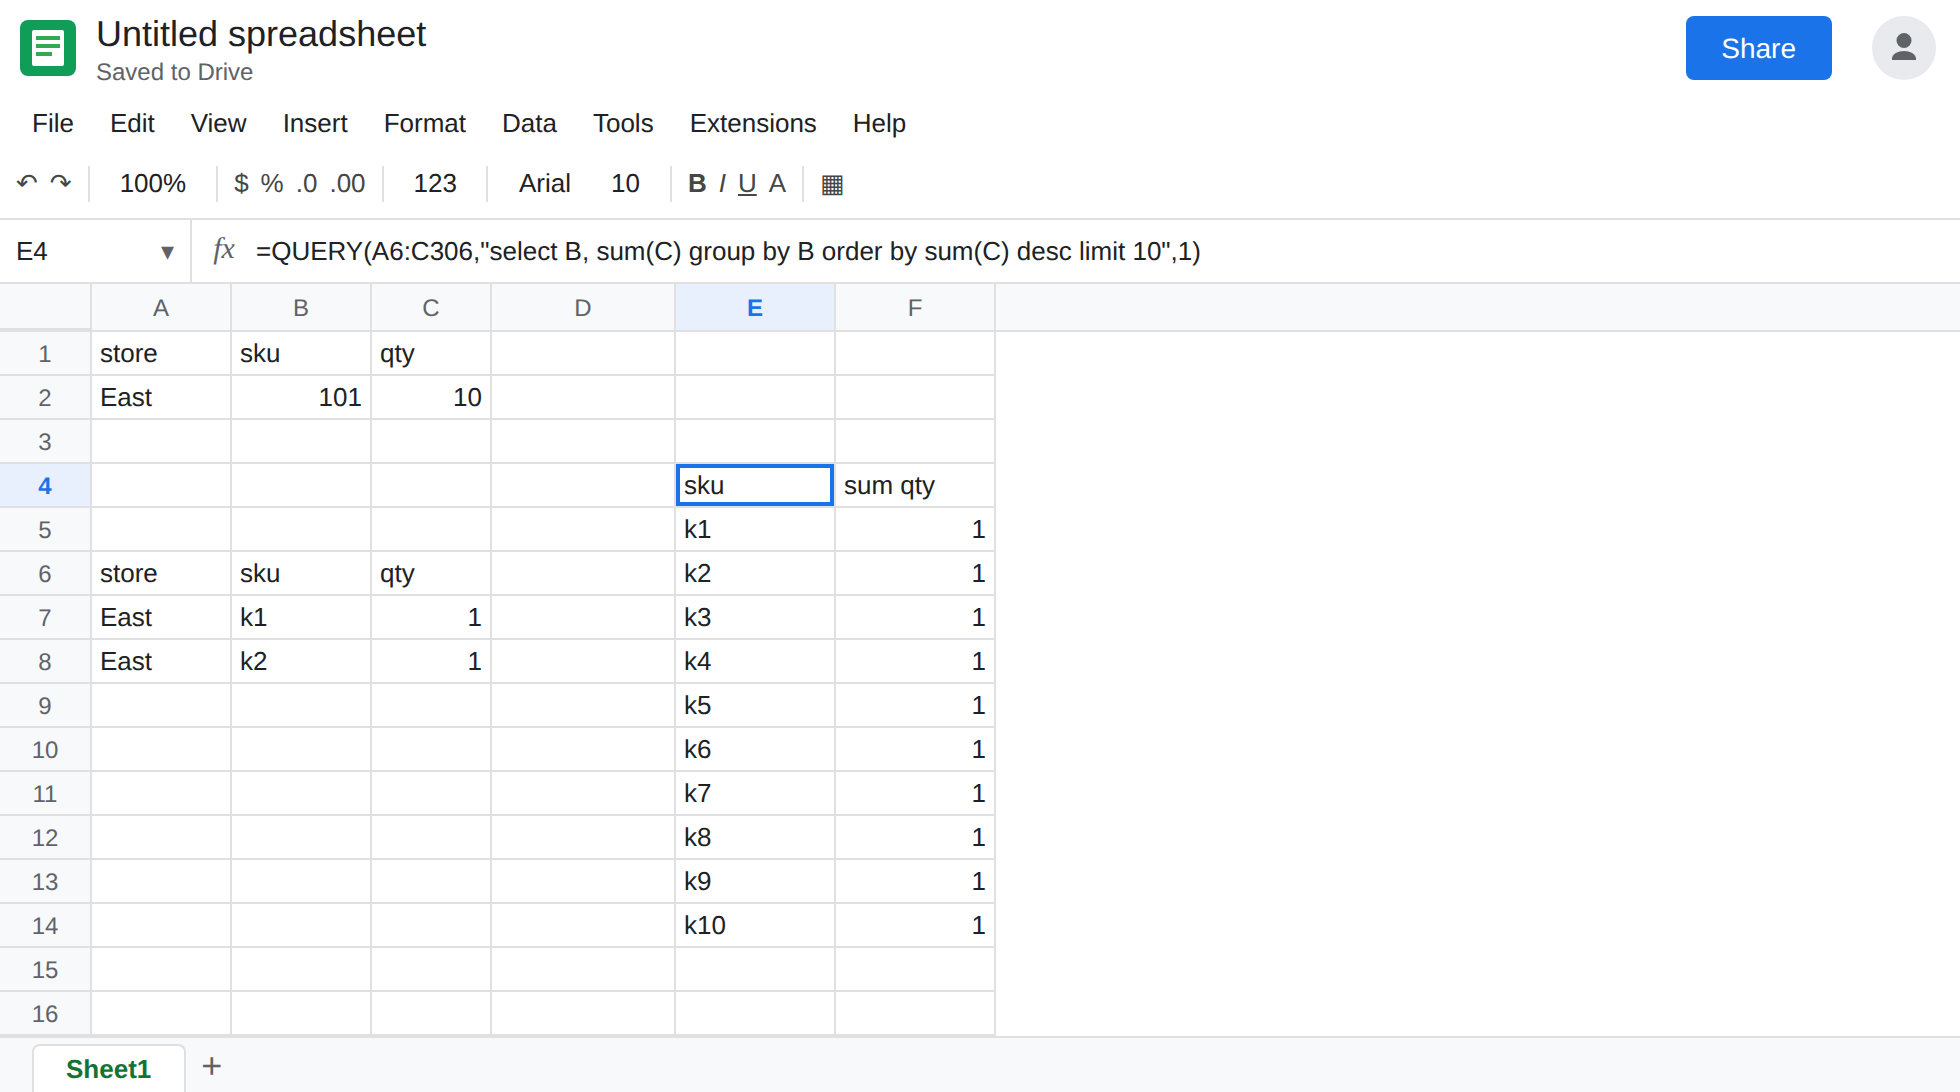
Task: Click cell containing 'sum qty'
Action: pos(915,486)
